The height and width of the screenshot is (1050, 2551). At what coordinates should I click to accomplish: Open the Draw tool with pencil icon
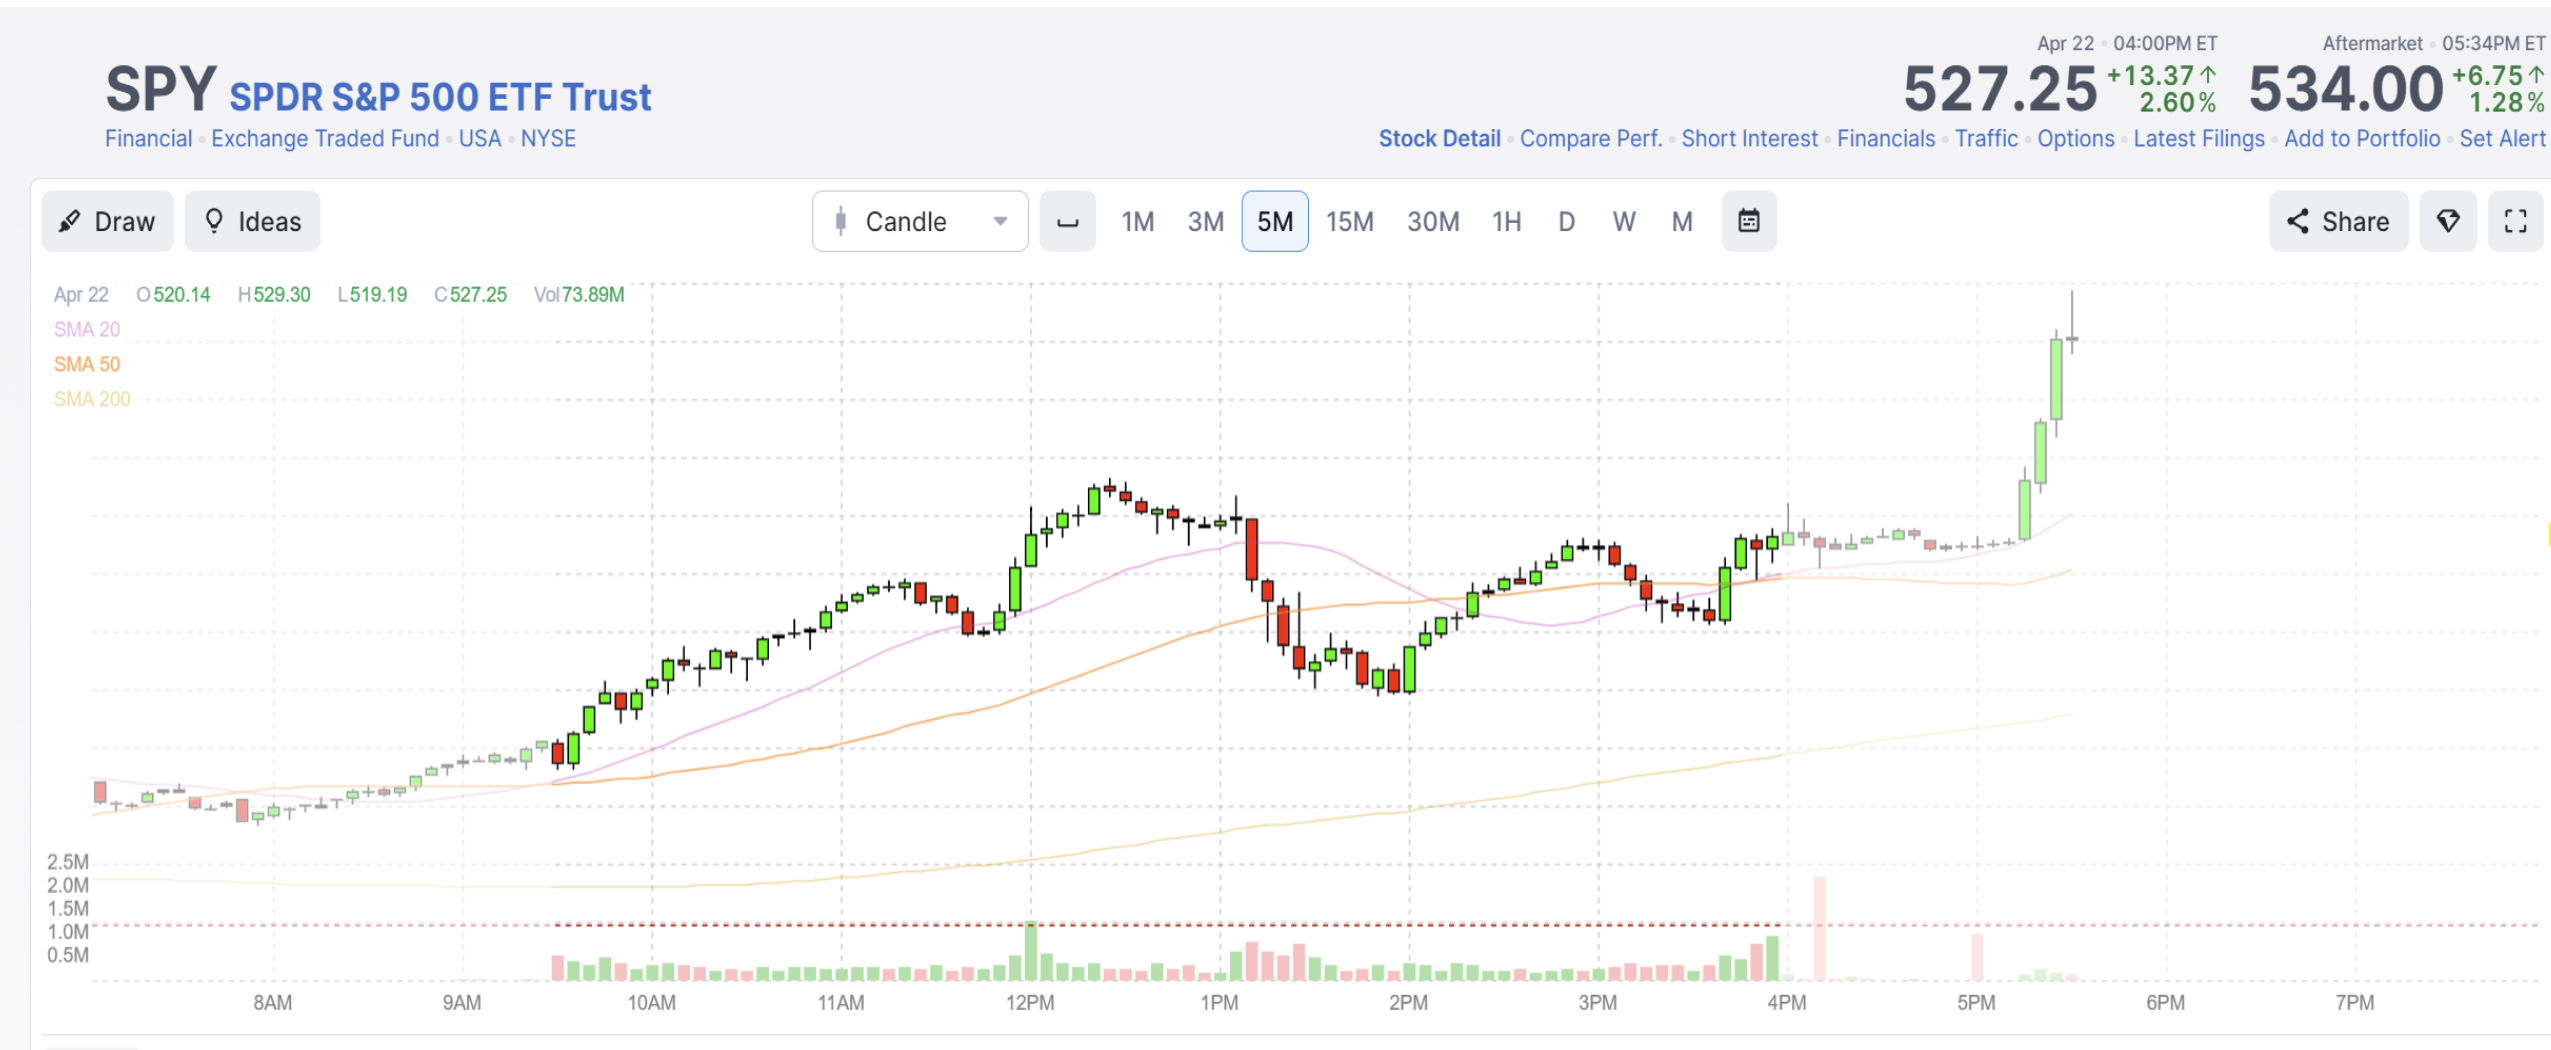(107, 221)
